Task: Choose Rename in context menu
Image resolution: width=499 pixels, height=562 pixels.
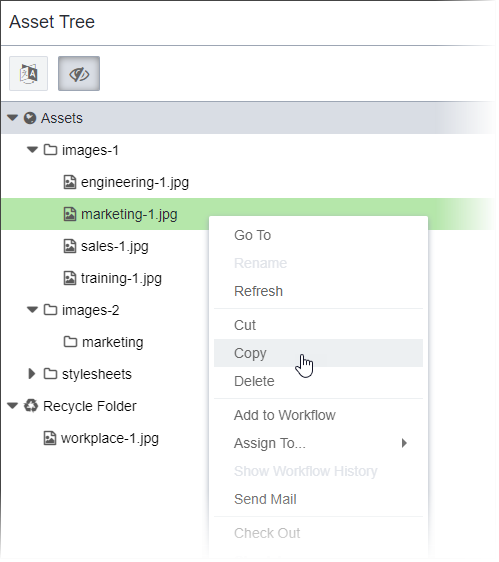Action: click(x=319, y=263)
